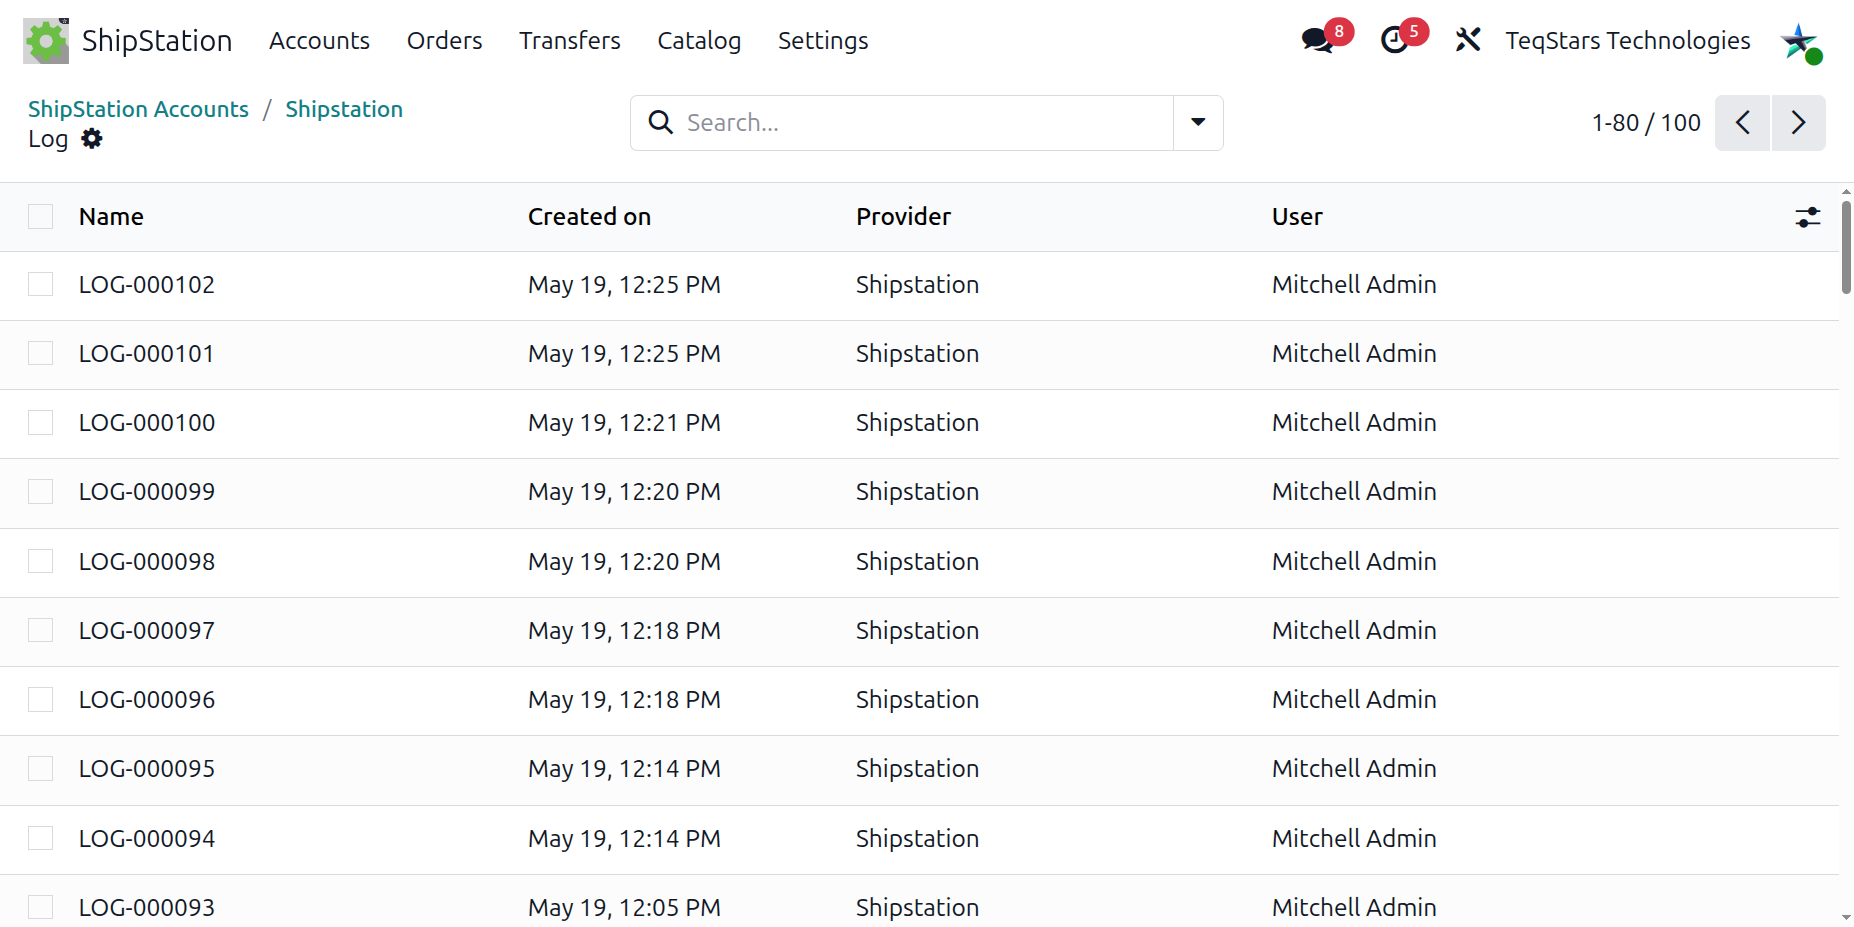Check the box for LOG-000101
This screenshot has width=1854, height=927.
[x=41, y=354]
